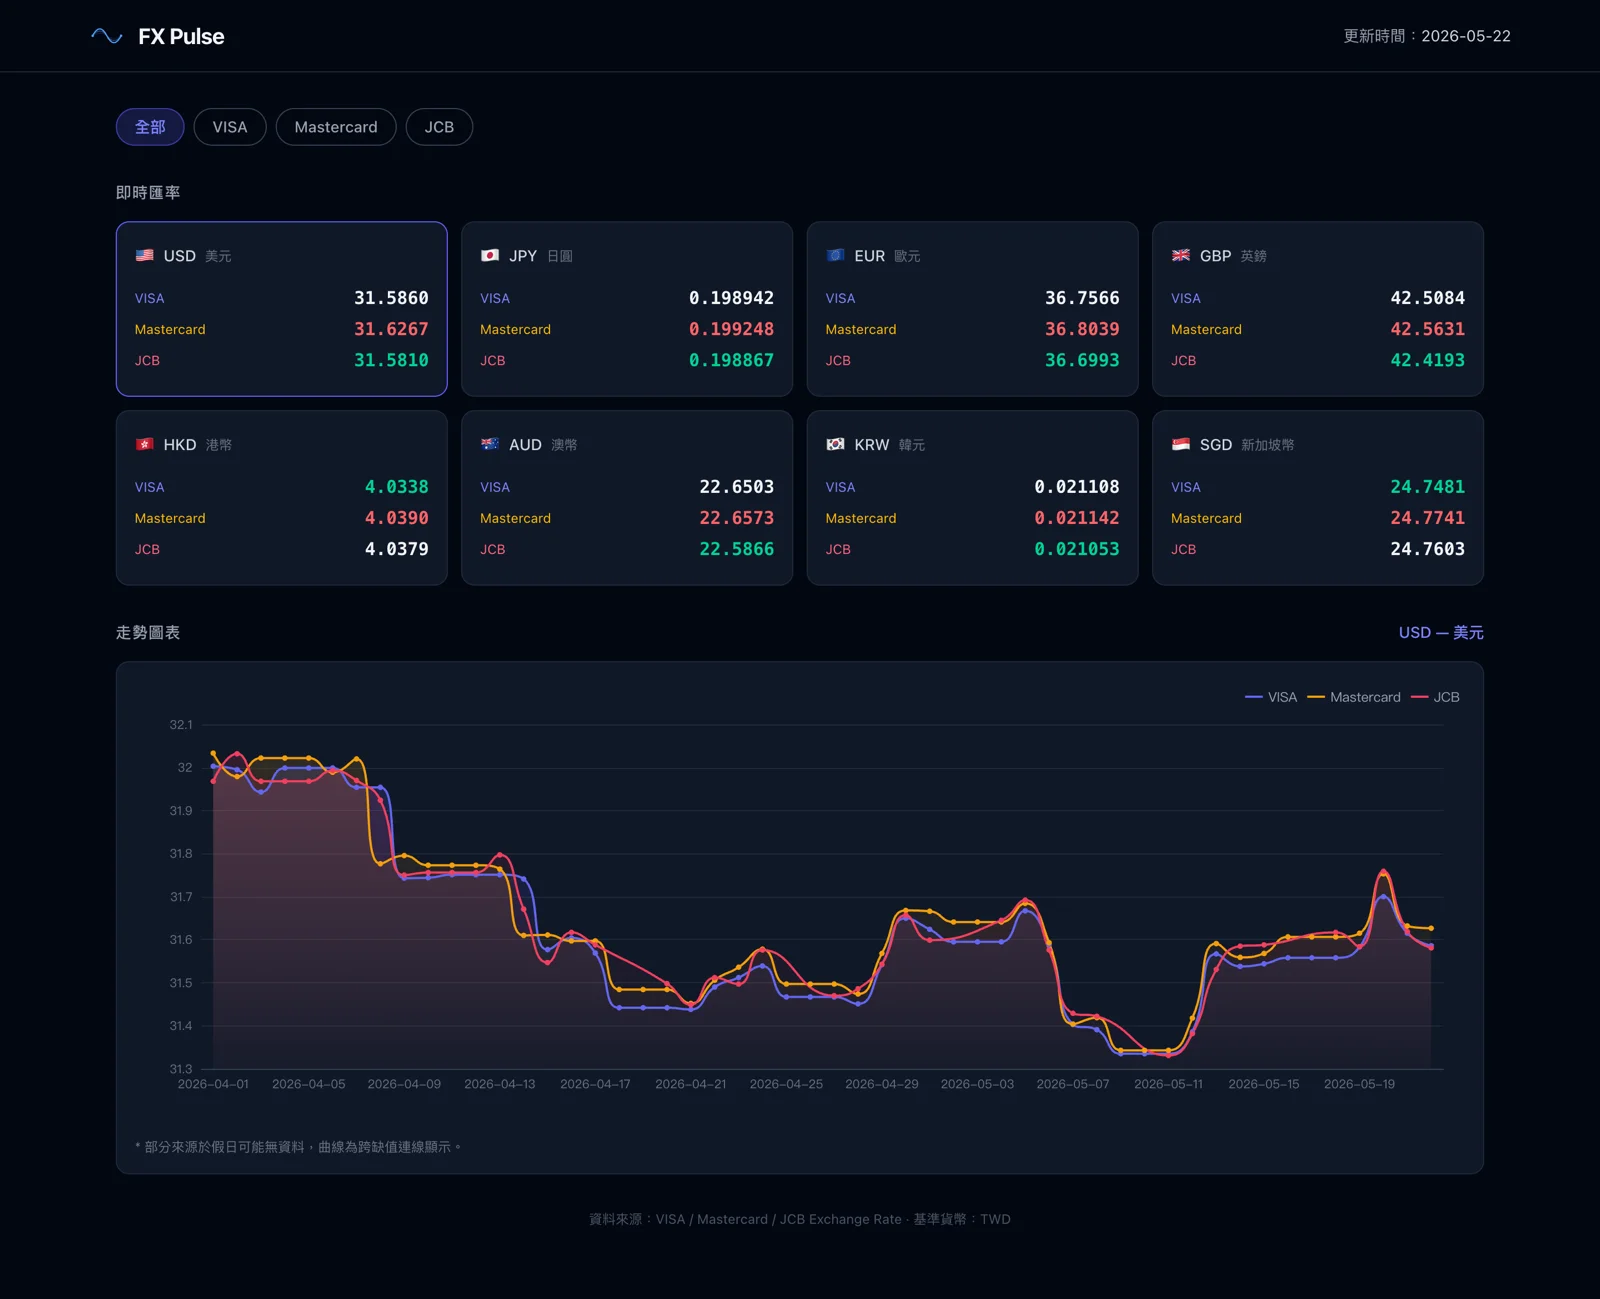The height and width of the screenshot is (1299, 1600).
Task: Switch to the JCB filter tab
Action: 439,127
